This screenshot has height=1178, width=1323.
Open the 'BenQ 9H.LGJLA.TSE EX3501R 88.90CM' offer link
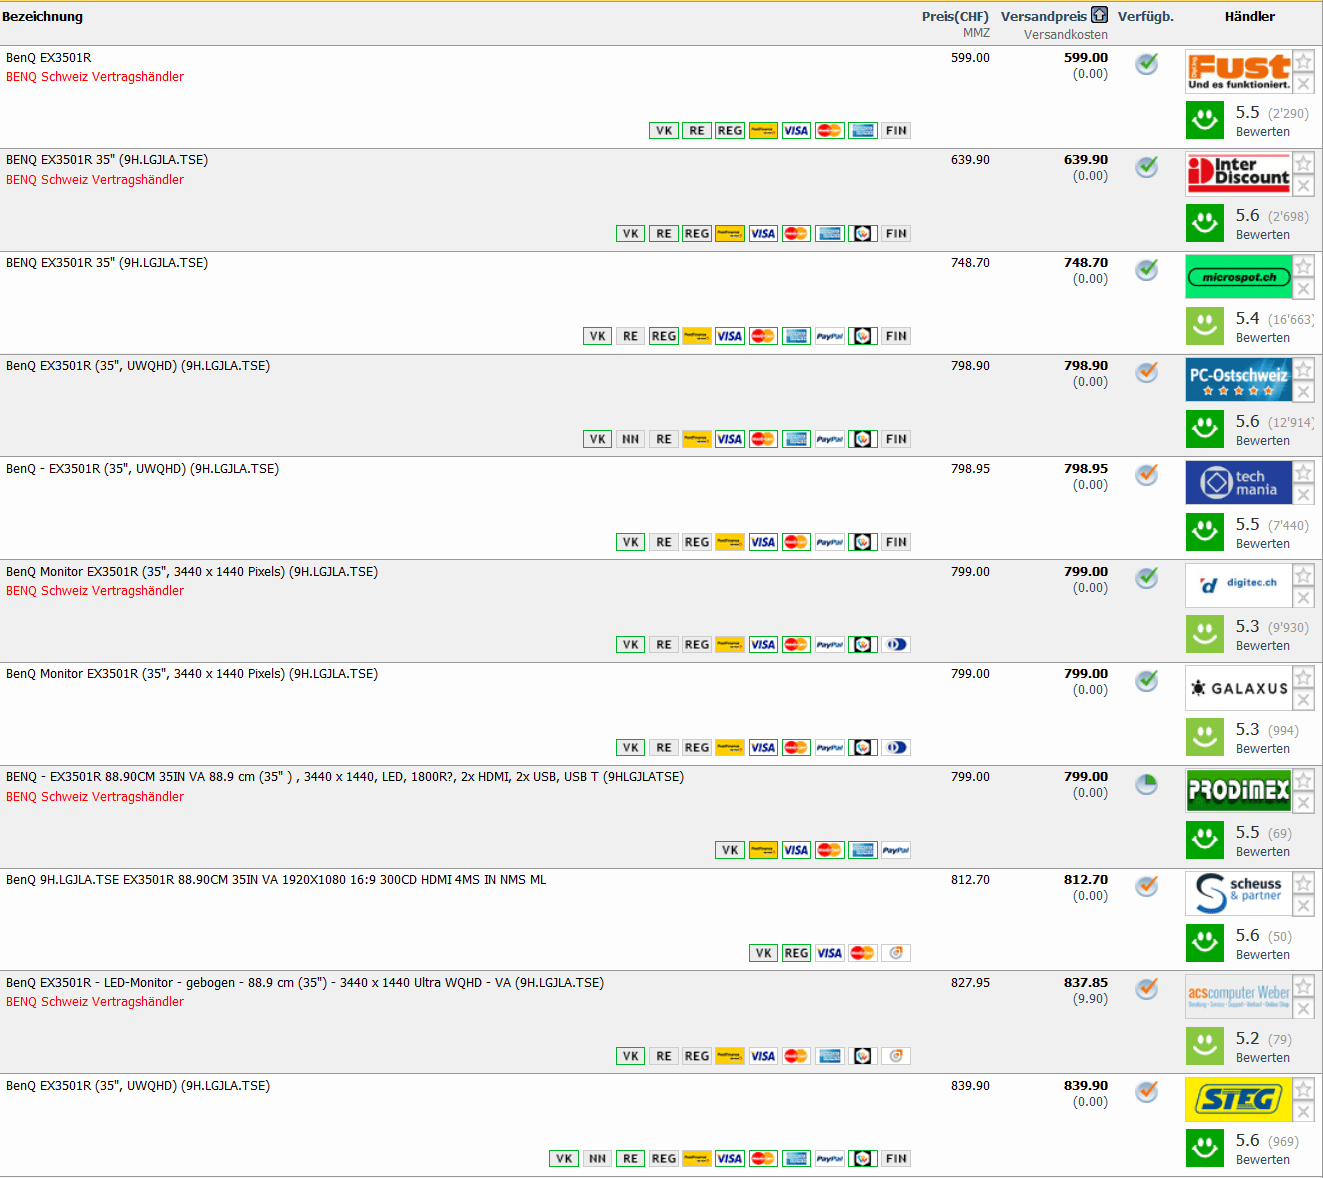pos(276,880)
